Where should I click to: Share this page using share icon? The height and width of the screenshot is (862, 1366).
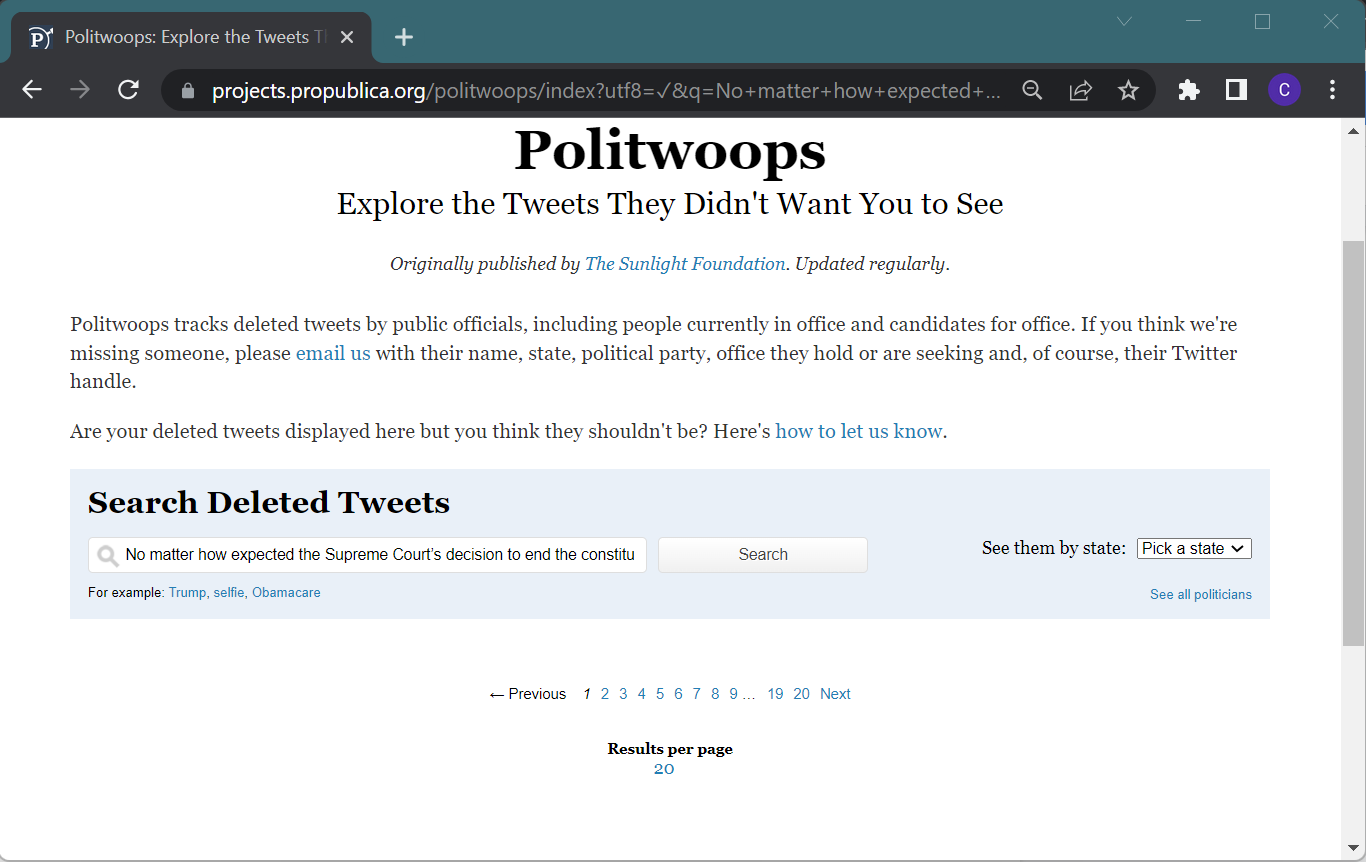coord(1080,91)
